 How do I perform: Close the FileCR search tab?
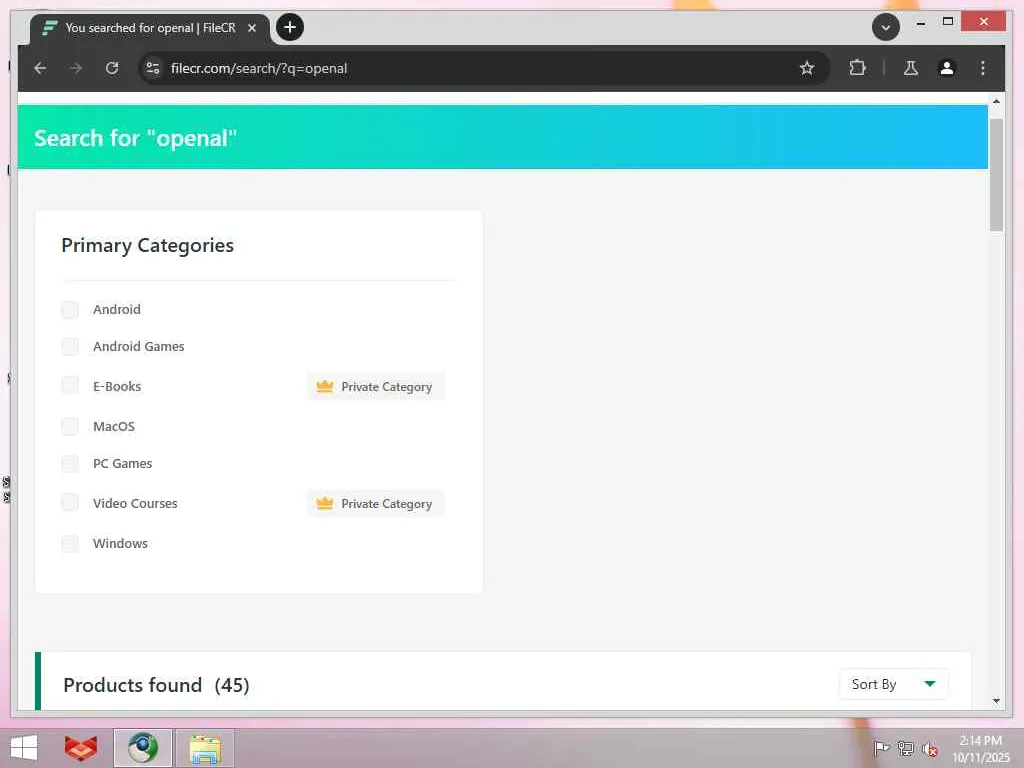pos(252,28)
